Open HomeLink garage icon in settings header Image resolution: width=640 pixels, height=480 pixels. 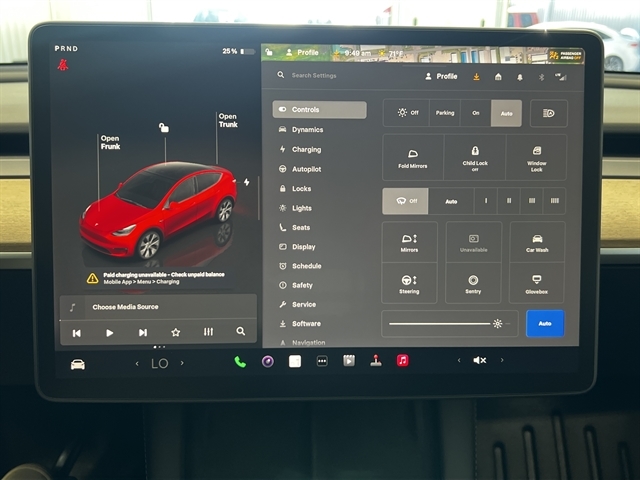(498, 77)
